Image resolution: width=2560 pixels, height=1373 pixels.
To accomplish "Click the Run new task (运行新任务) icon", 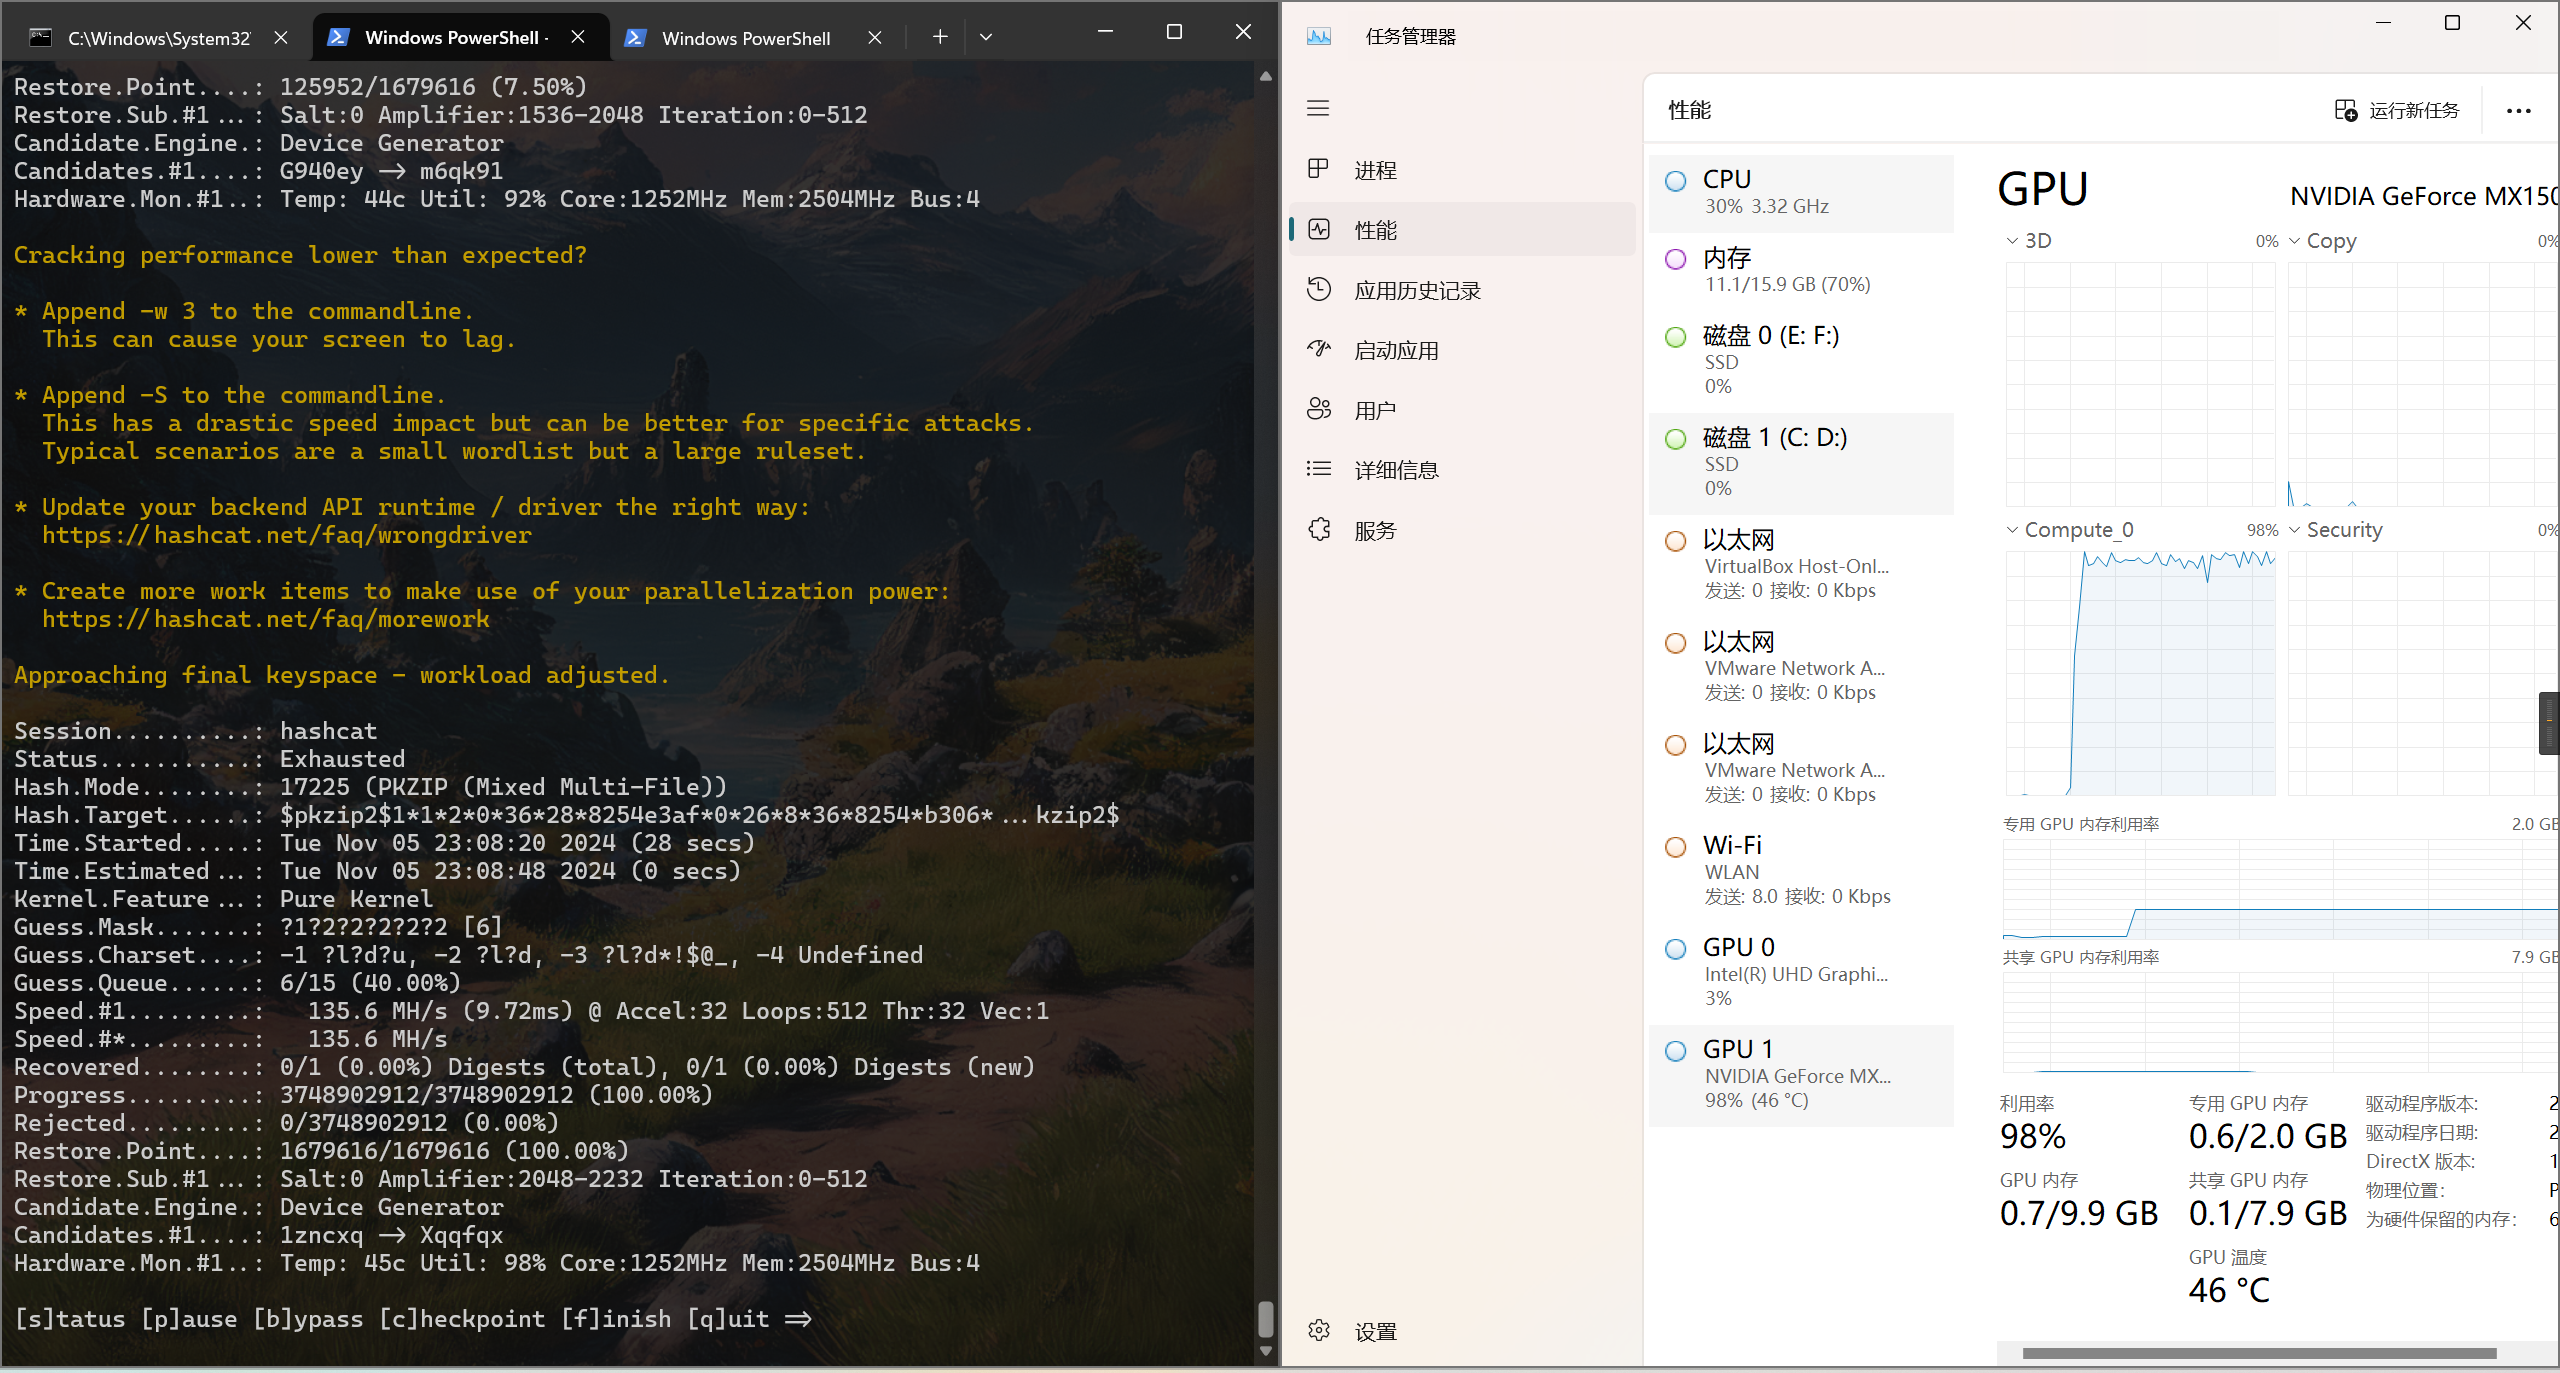I will [2345, 110].
